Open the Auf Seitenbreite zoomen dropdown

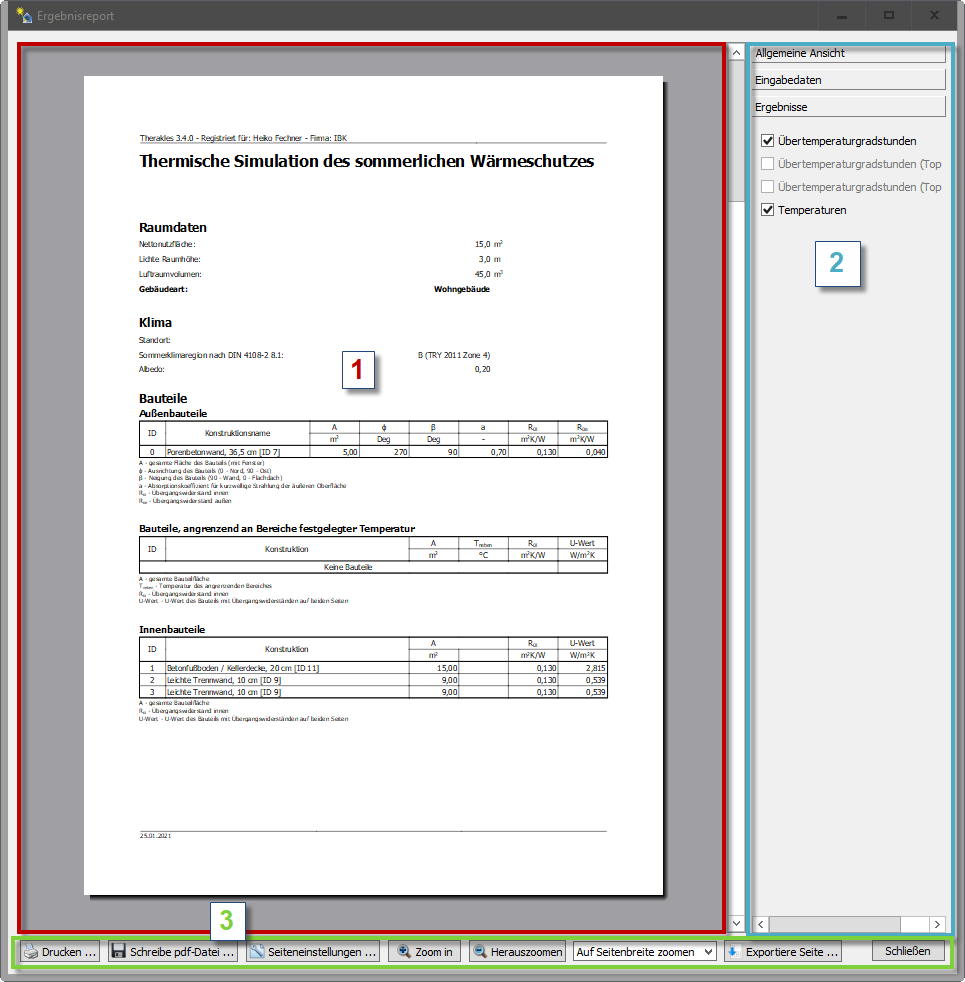click(644, 951)
